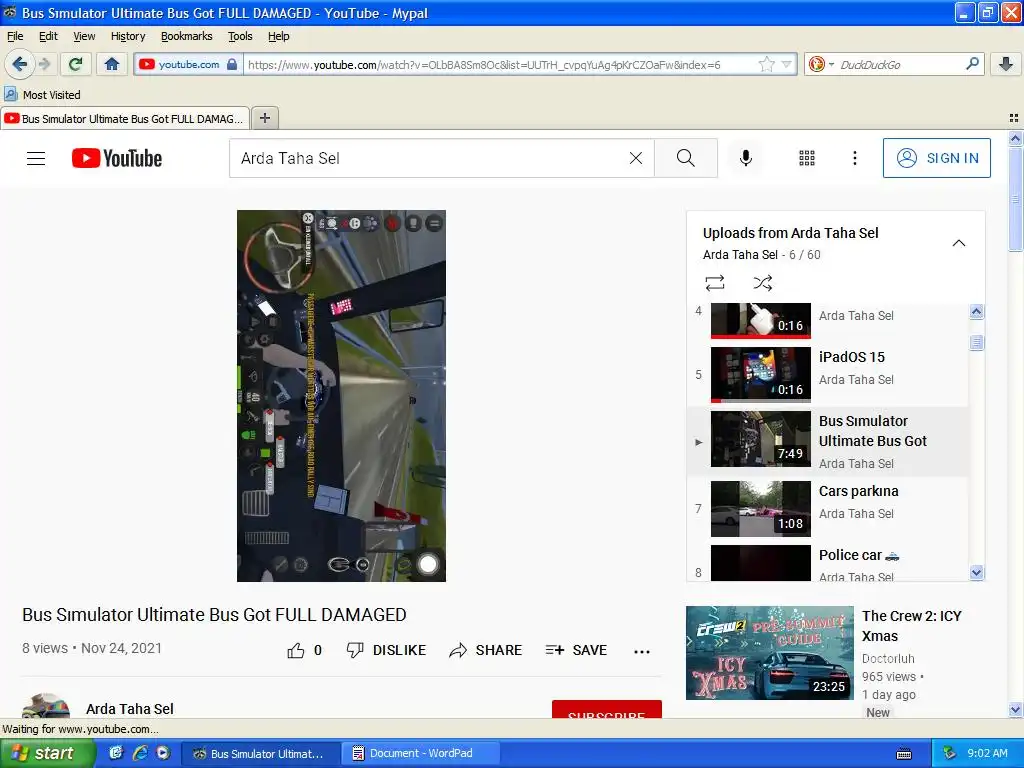Click the SIGN IN button

[936, 158]
